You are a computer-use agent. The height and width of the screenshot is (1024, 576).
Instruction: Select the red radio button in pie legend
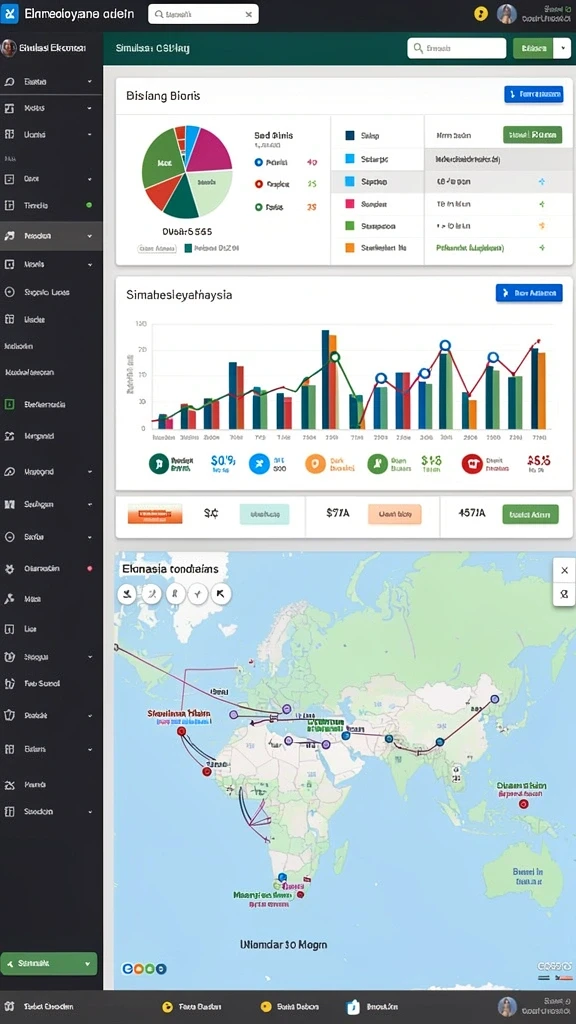point(259,184)
